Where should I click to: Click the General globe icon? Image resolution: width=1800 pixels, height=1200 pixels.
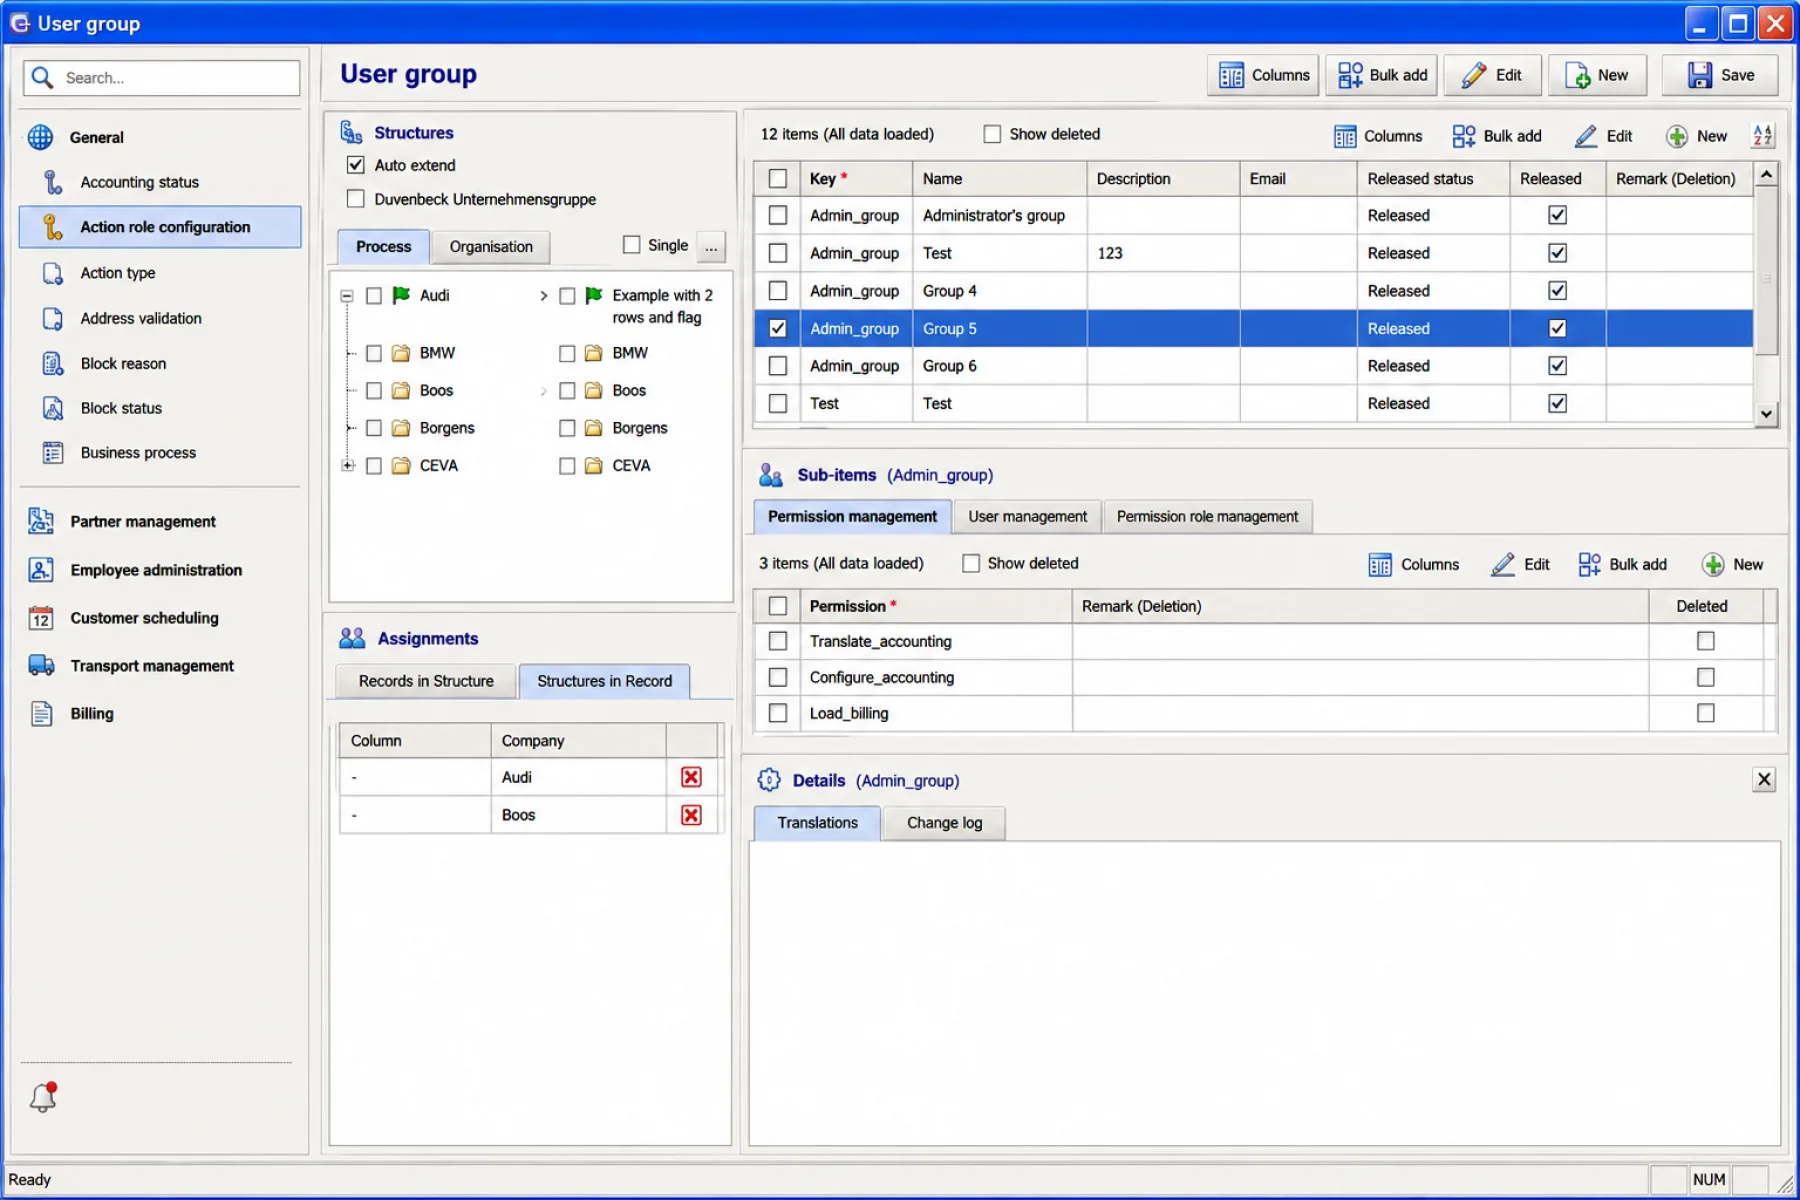[x=41, y=137]
